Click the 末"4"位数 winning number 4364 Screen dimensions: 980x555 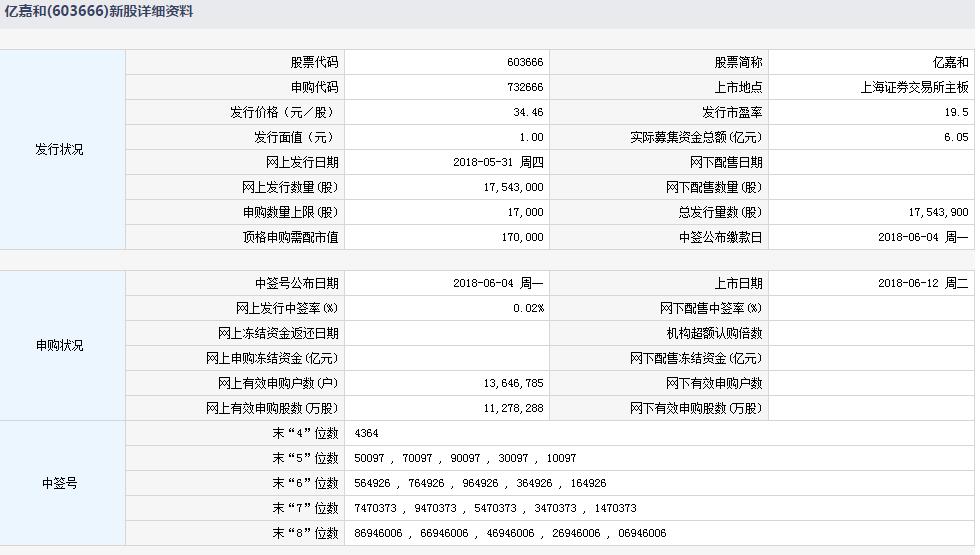366,433
